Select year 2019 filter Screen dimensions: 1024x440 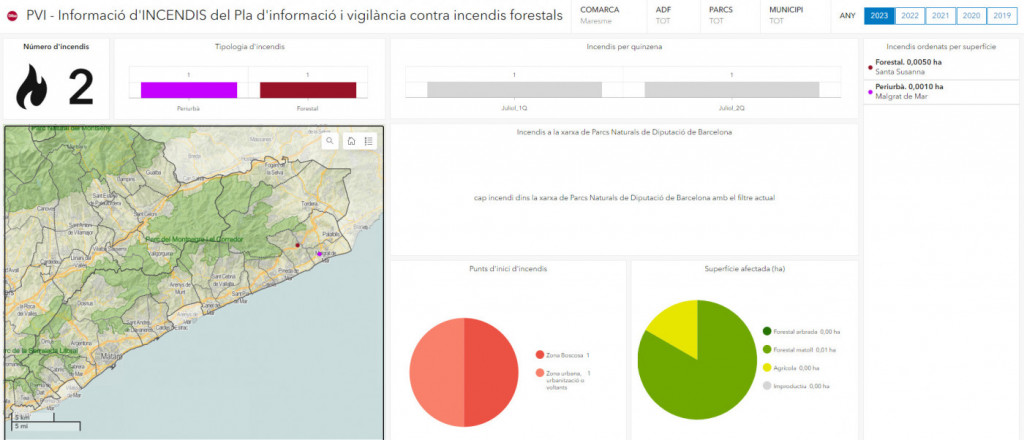(x=1000, y=15)
